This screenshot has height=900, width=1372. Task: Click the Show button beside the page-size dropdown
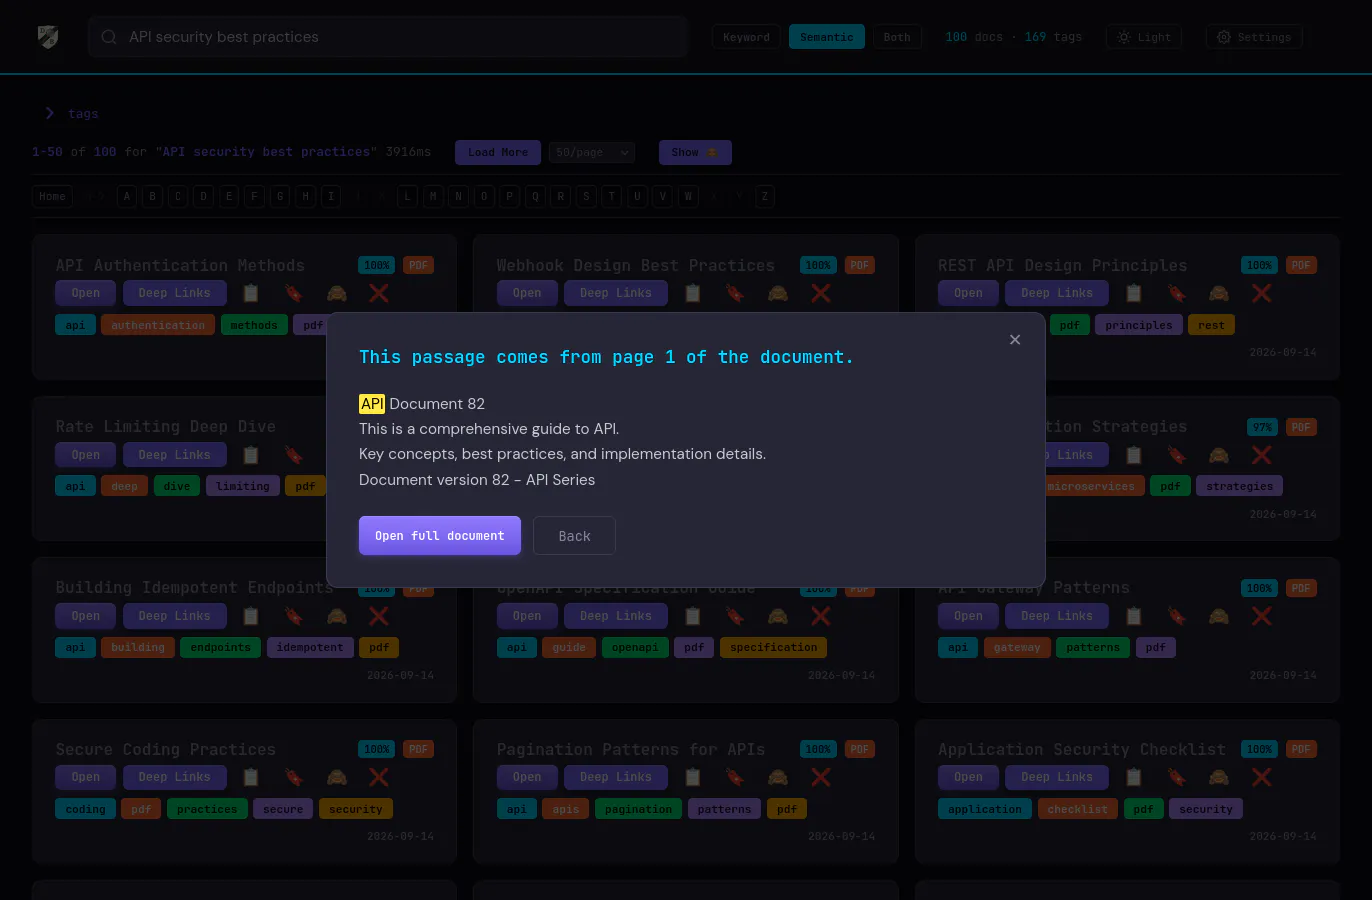(695, 152)
